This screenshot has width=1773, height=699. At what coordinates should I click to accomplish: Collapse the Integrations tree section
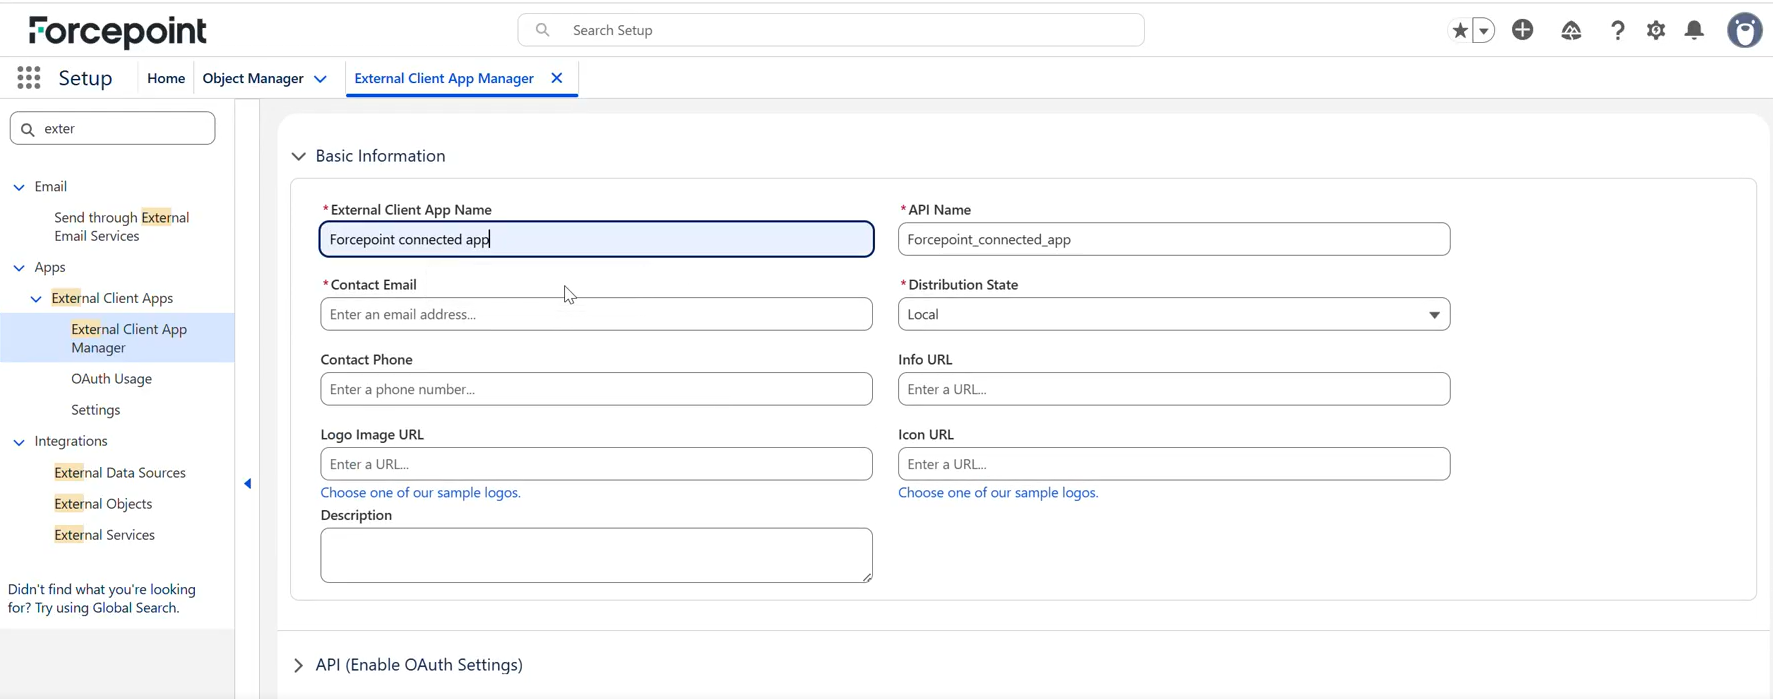click(19, 442)
